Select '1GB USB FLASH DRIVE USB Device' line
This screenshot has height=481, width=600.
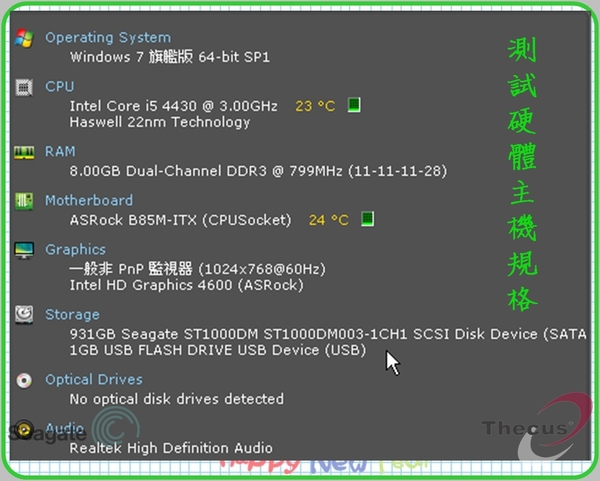218,350
